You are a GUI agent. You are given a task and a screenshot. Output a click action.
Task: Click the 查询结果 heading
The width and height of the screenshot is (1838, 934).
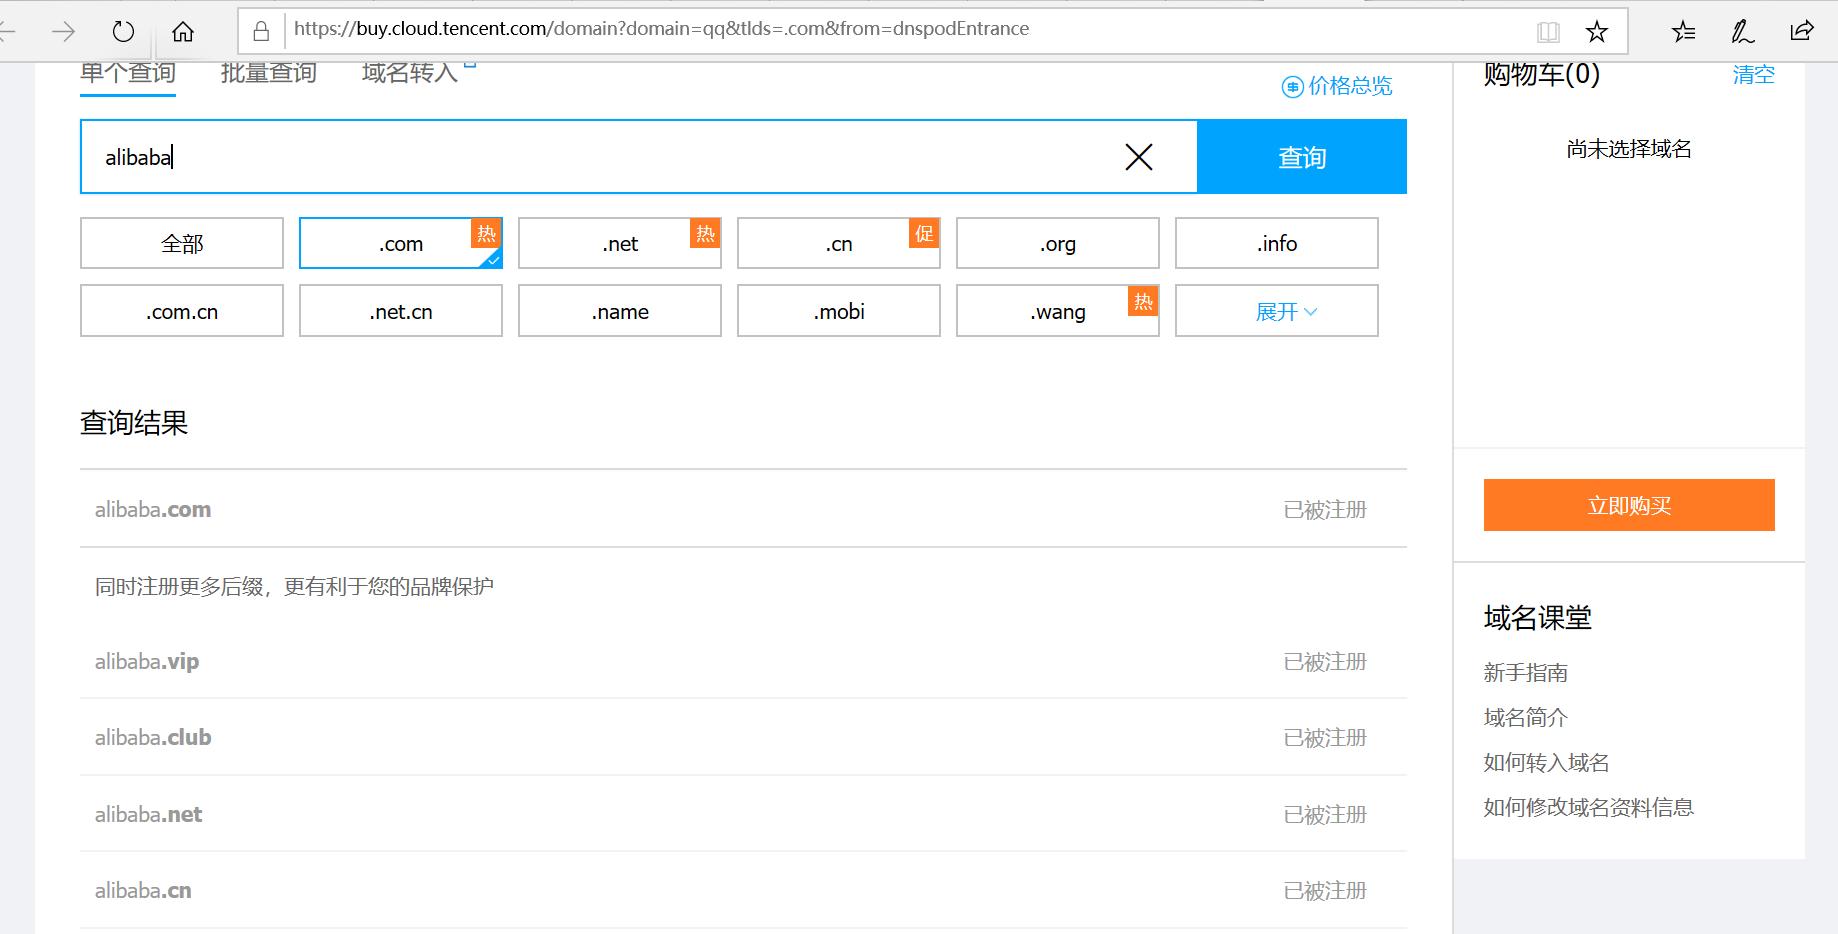(x=134, y=423)
